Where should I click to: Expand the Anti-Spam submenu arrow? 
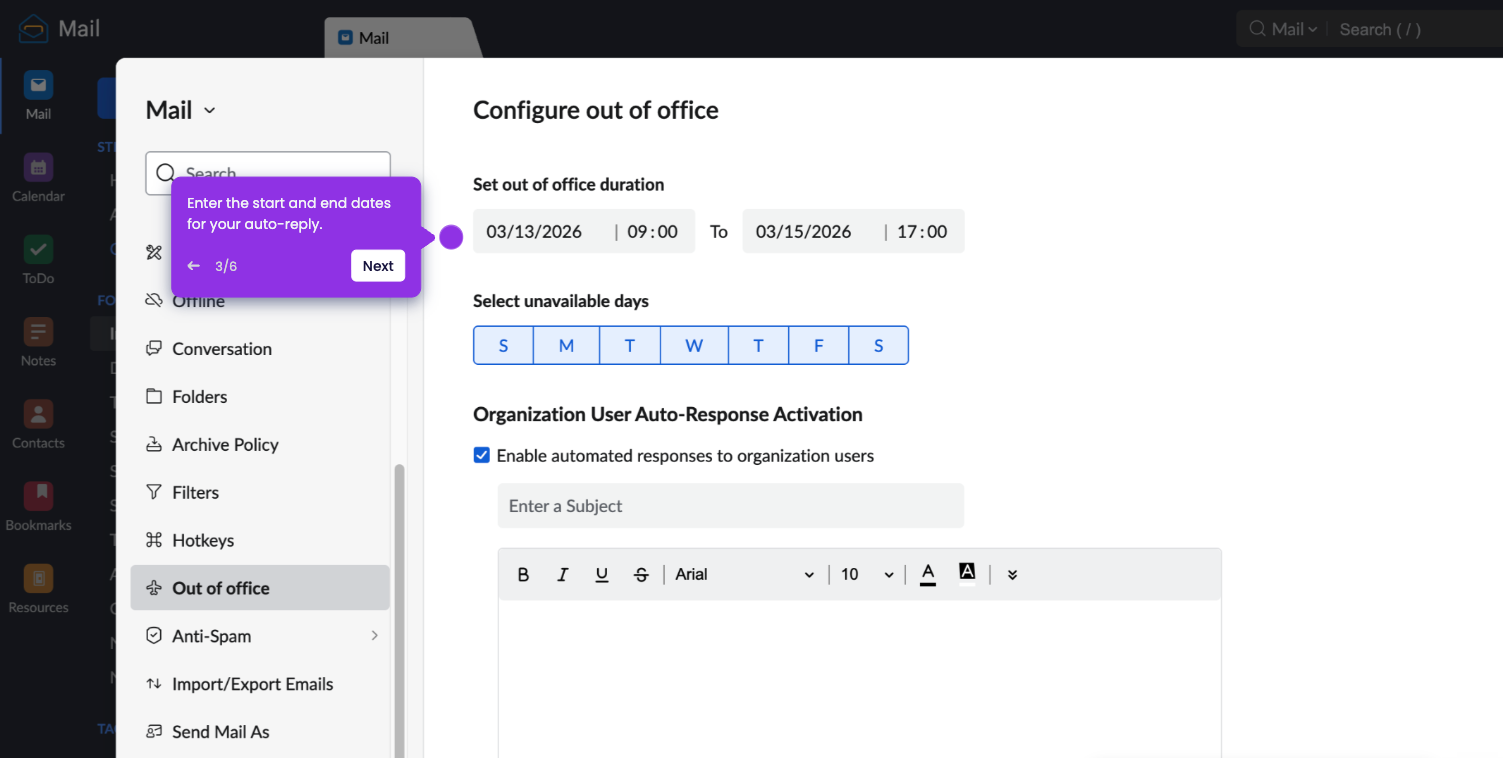(375, 636)
